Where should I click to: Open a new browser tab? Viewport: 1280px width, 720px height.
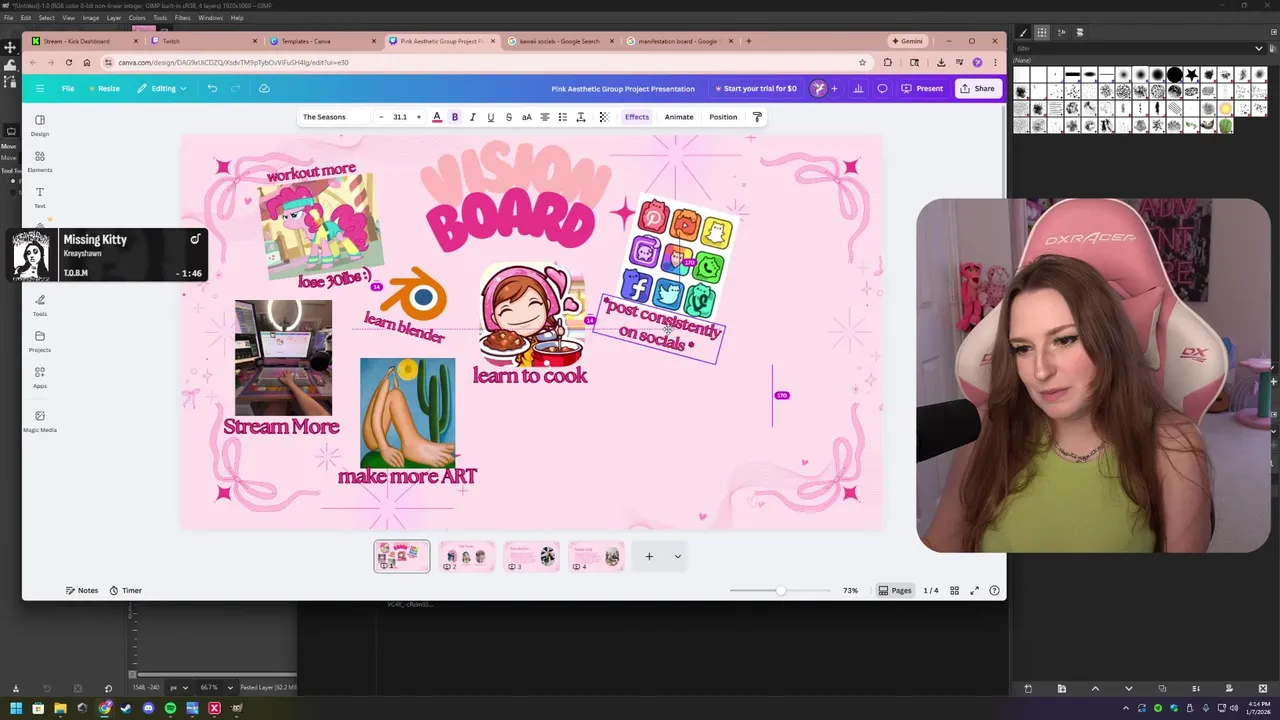coord(748,41)
